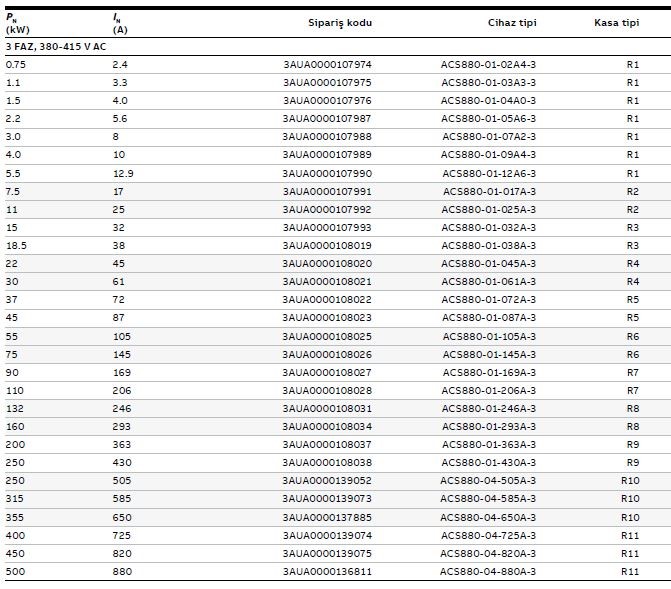Select device type ACS880-01-430A-3
671x589 pixels.
488,462
